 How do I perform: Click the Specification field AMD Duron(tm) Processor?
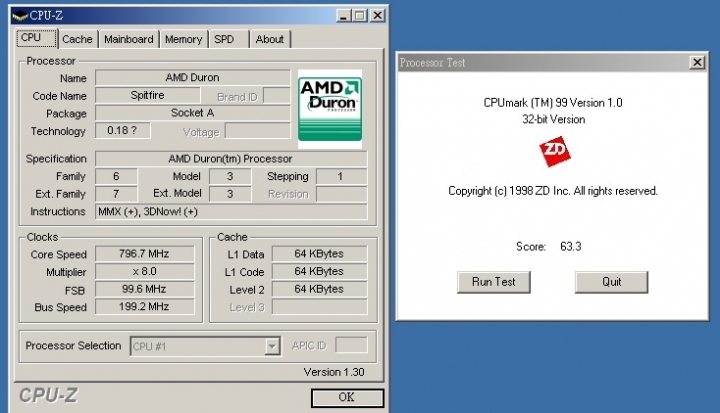click(231, 159)
